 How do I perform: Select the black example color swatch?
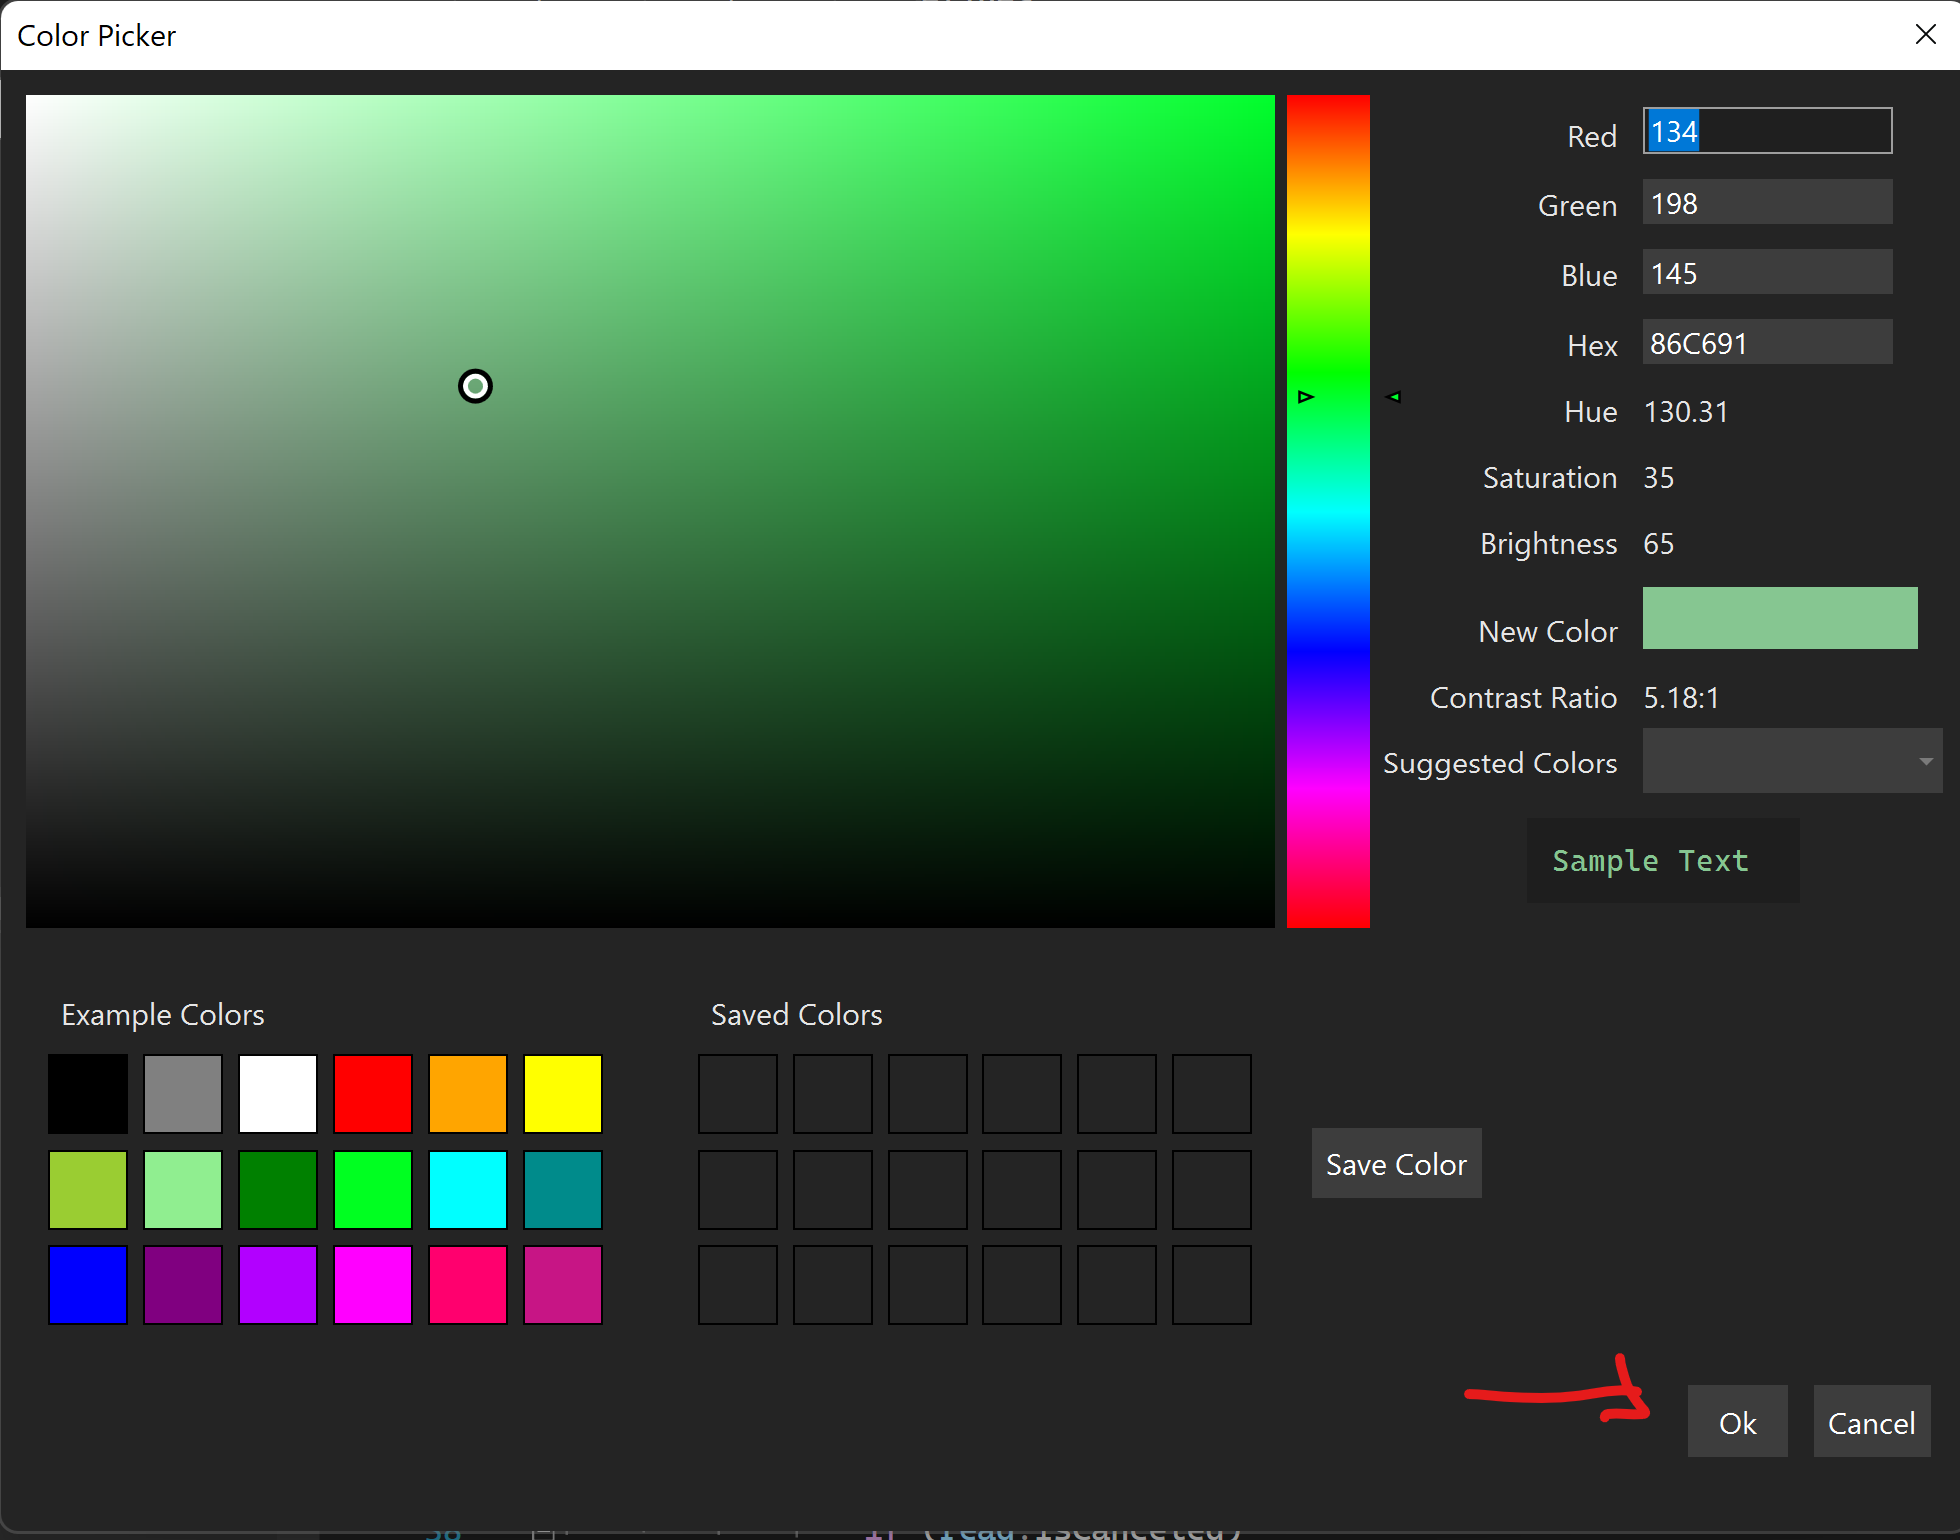(x=87, y=1093)
